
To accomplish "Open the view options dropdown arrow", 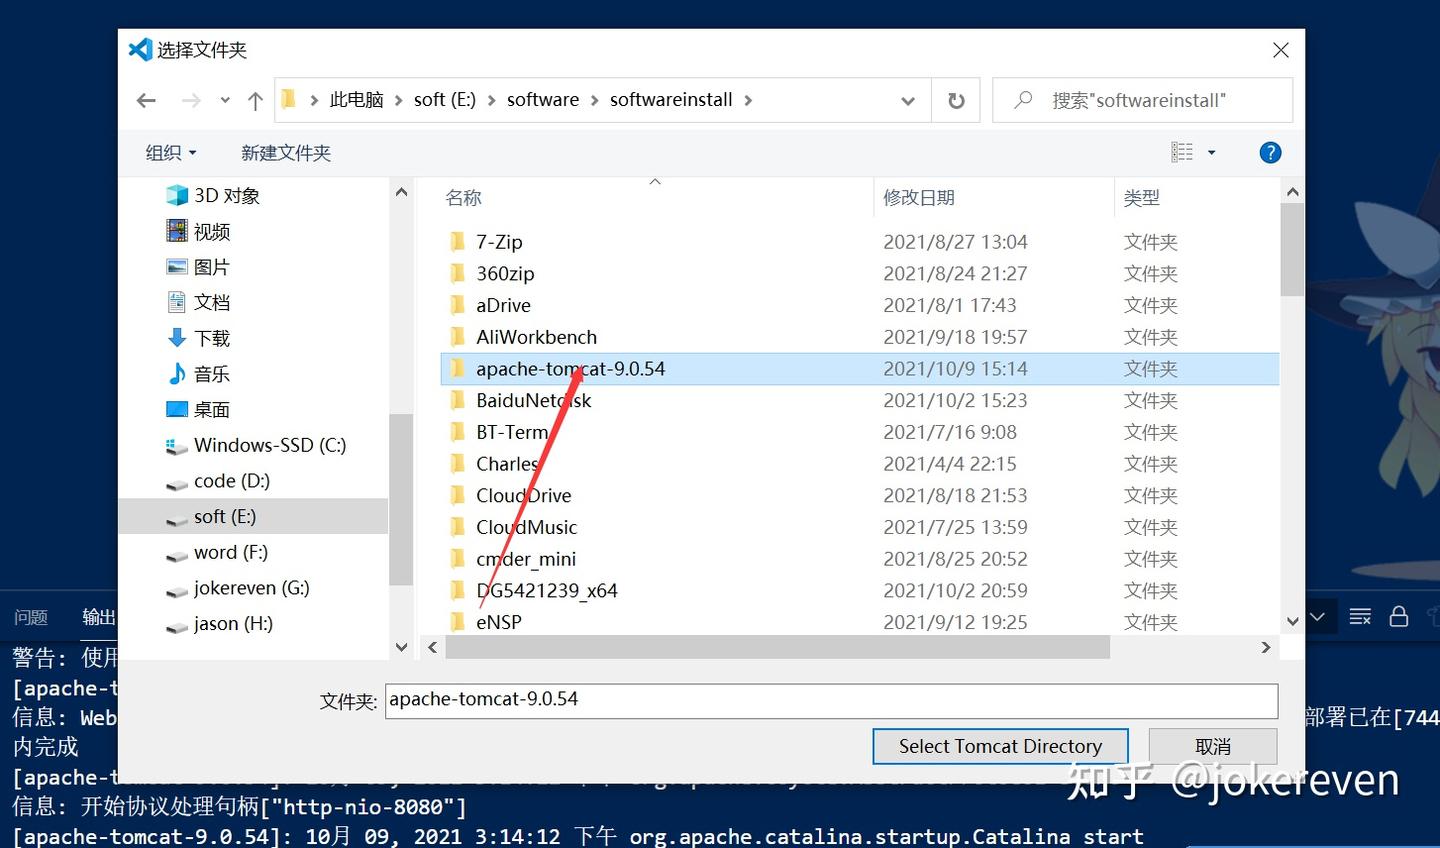I will pos(1211,152).
